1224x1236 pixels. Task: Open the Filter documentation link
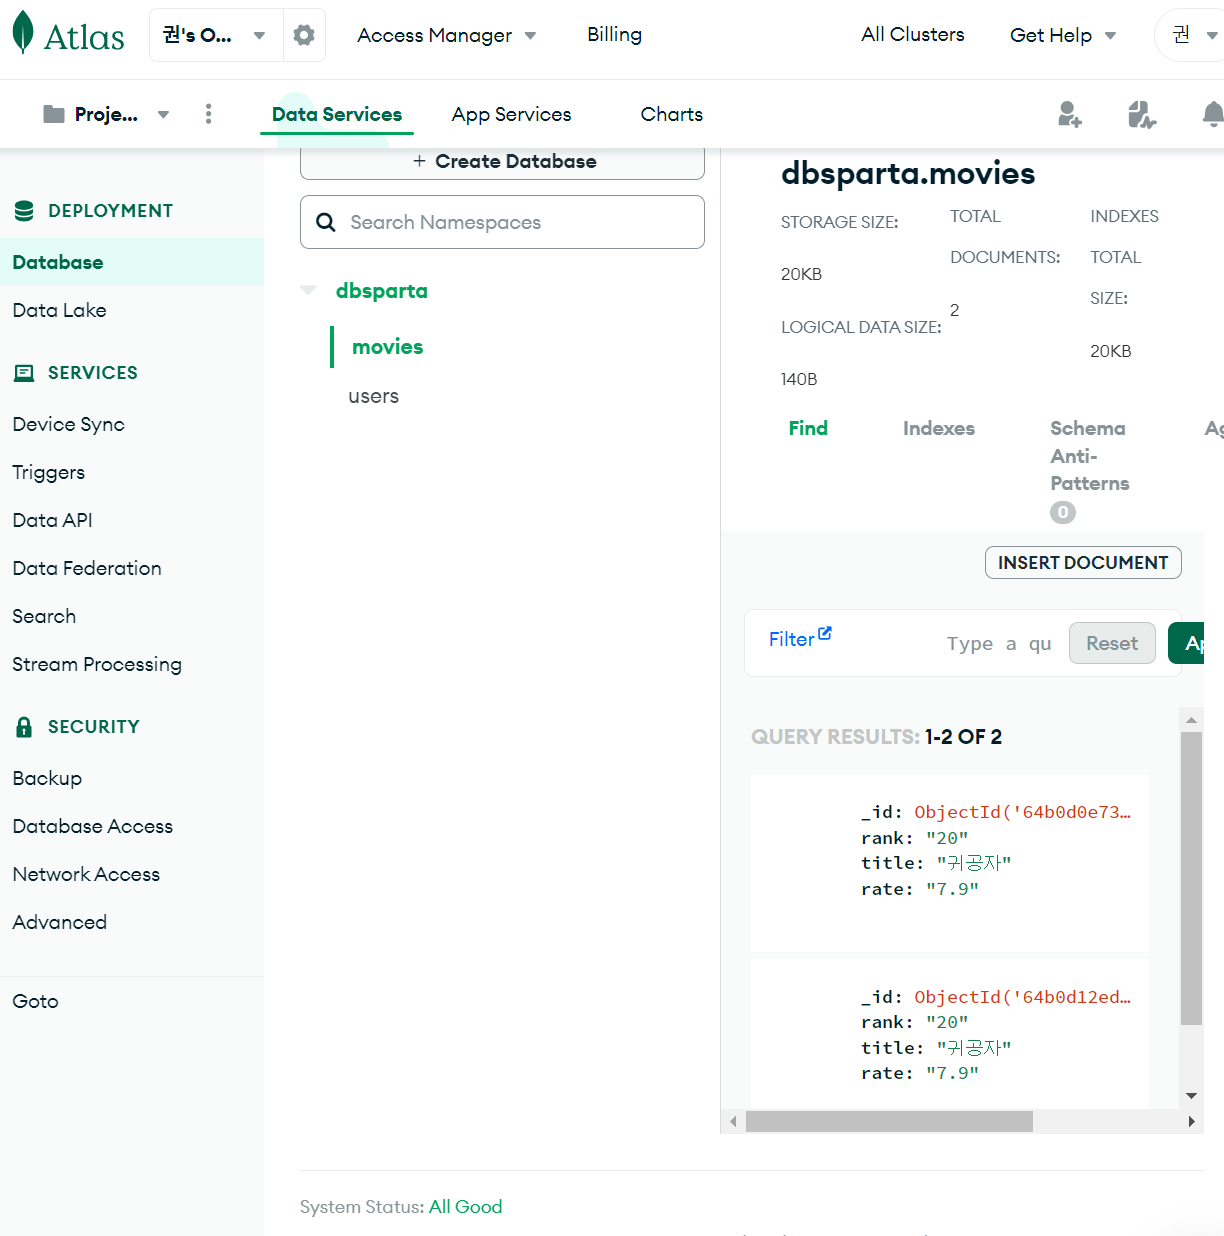(800, 638)
